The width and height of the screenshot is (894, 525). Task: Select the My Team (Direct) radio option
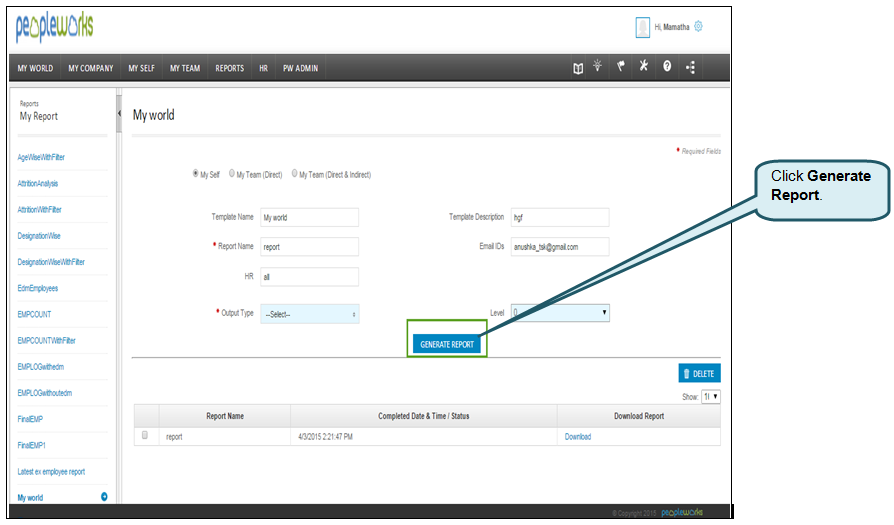point(233,174)
